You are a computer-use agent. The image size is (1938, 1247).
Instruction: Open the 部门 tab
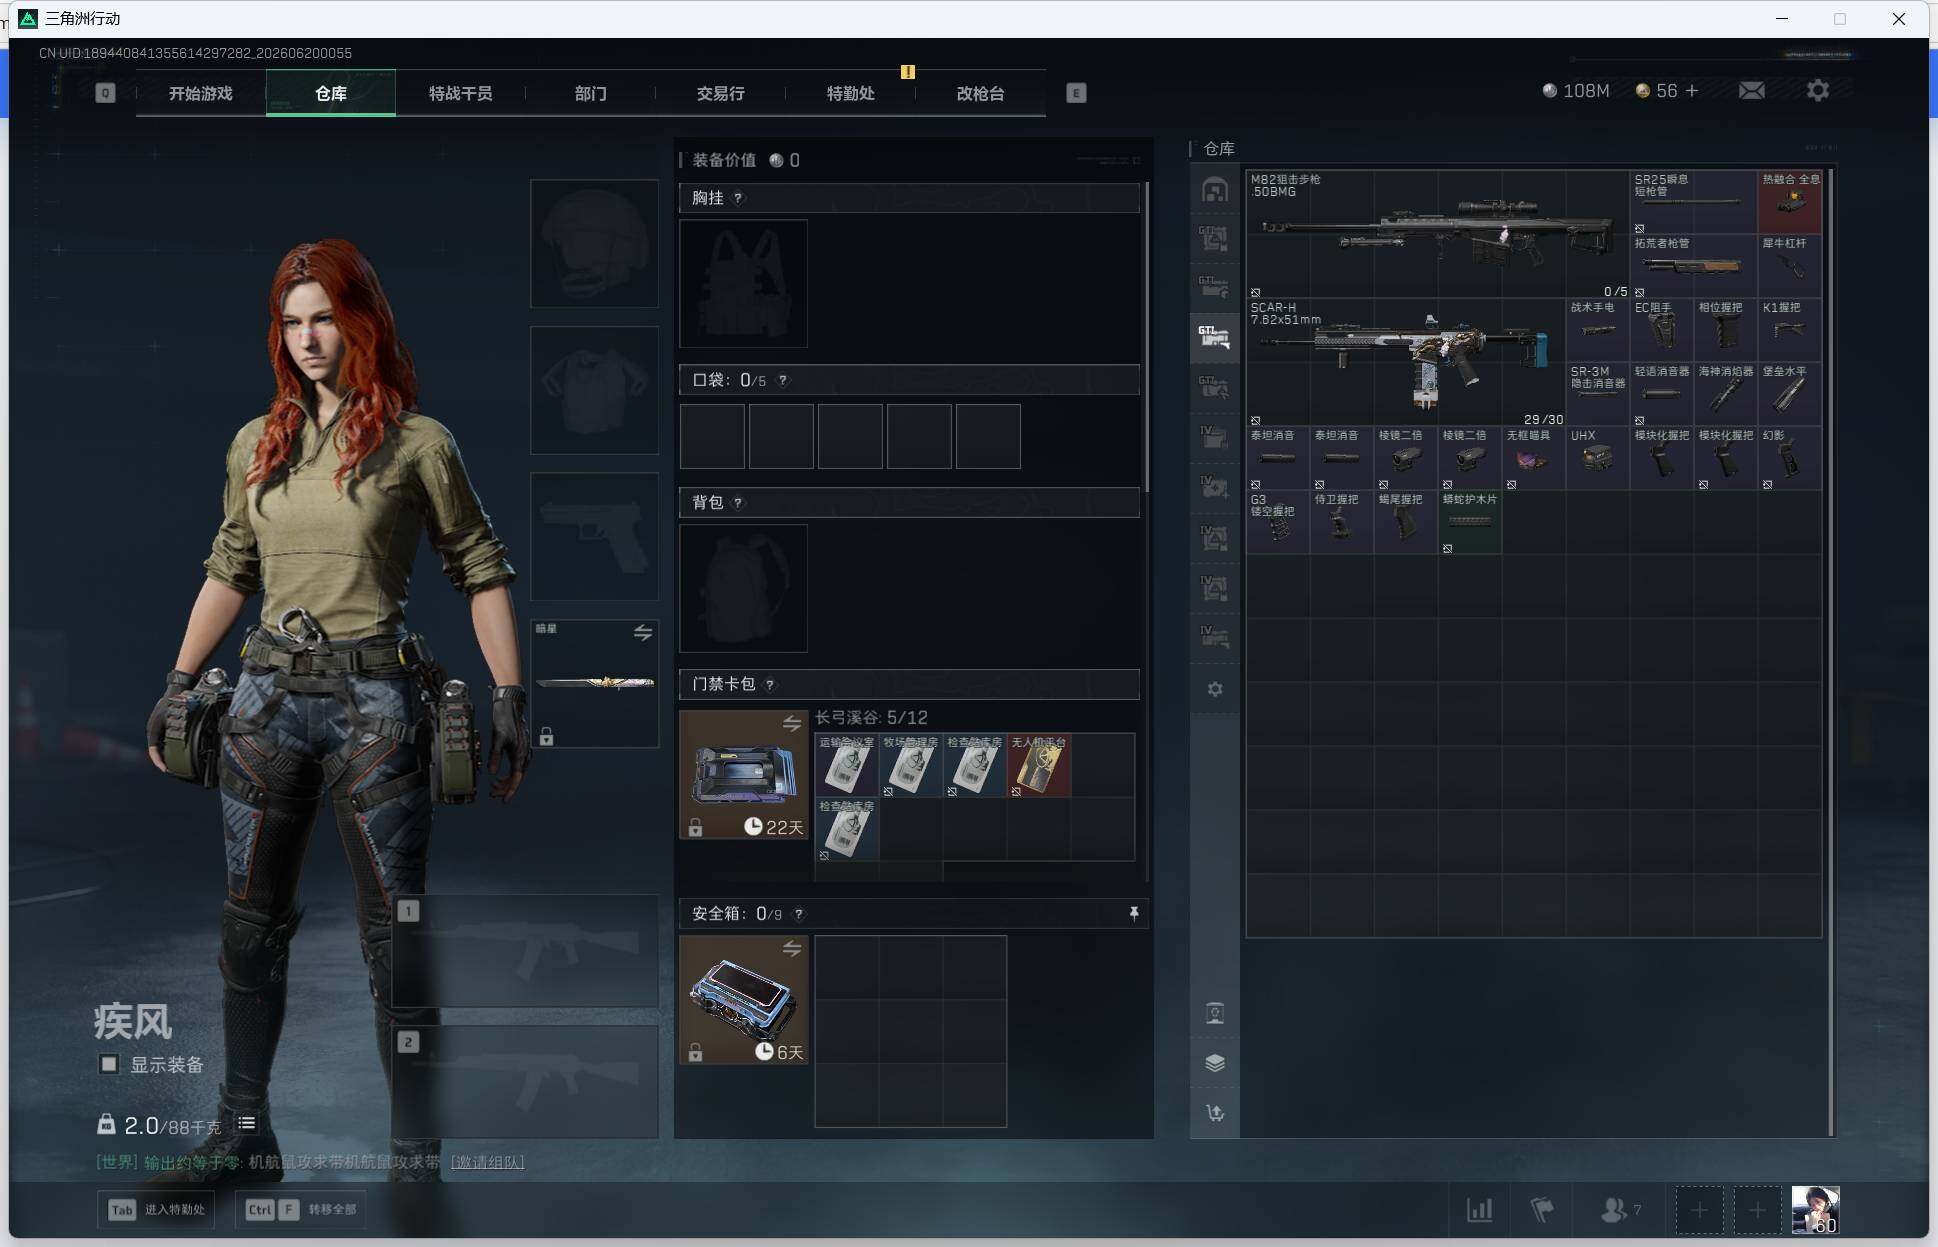point(590,93)
